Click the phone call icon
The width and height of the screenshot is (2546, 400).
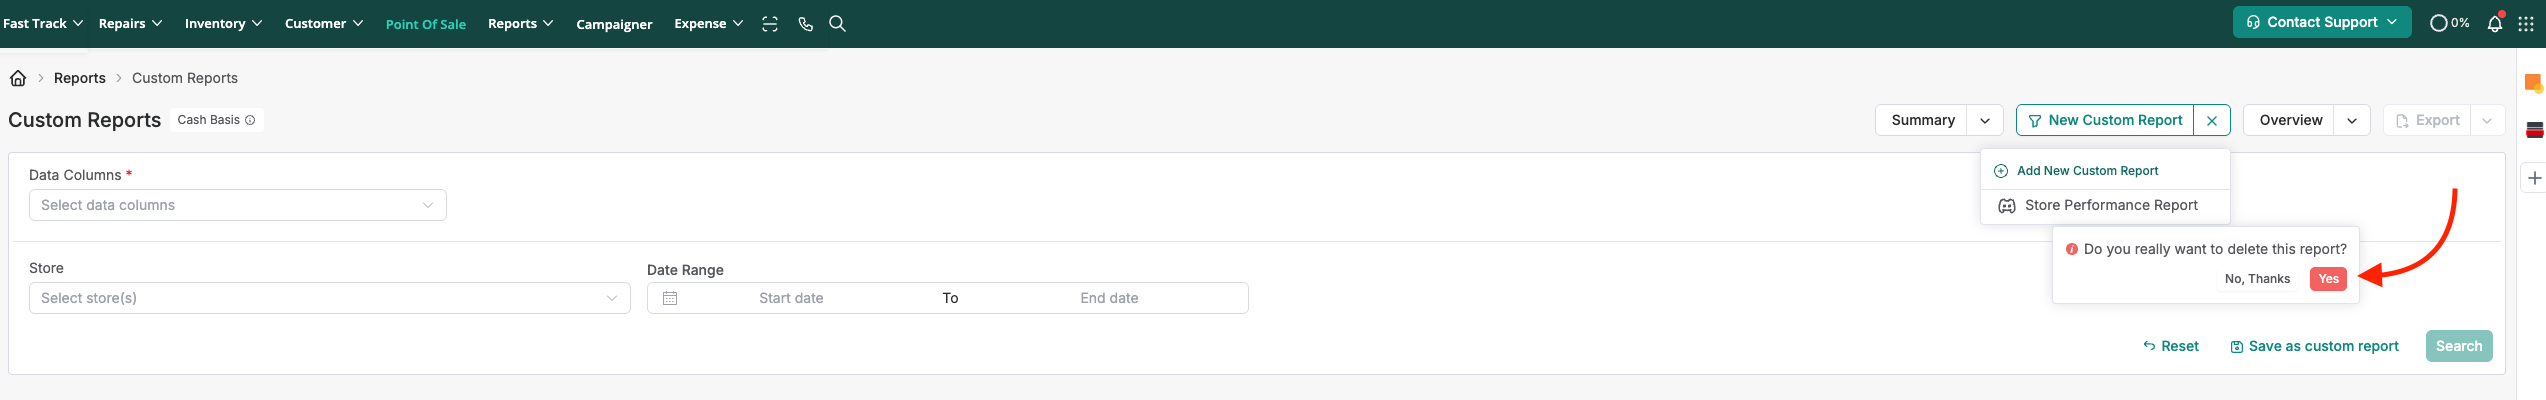coord(805,24)
